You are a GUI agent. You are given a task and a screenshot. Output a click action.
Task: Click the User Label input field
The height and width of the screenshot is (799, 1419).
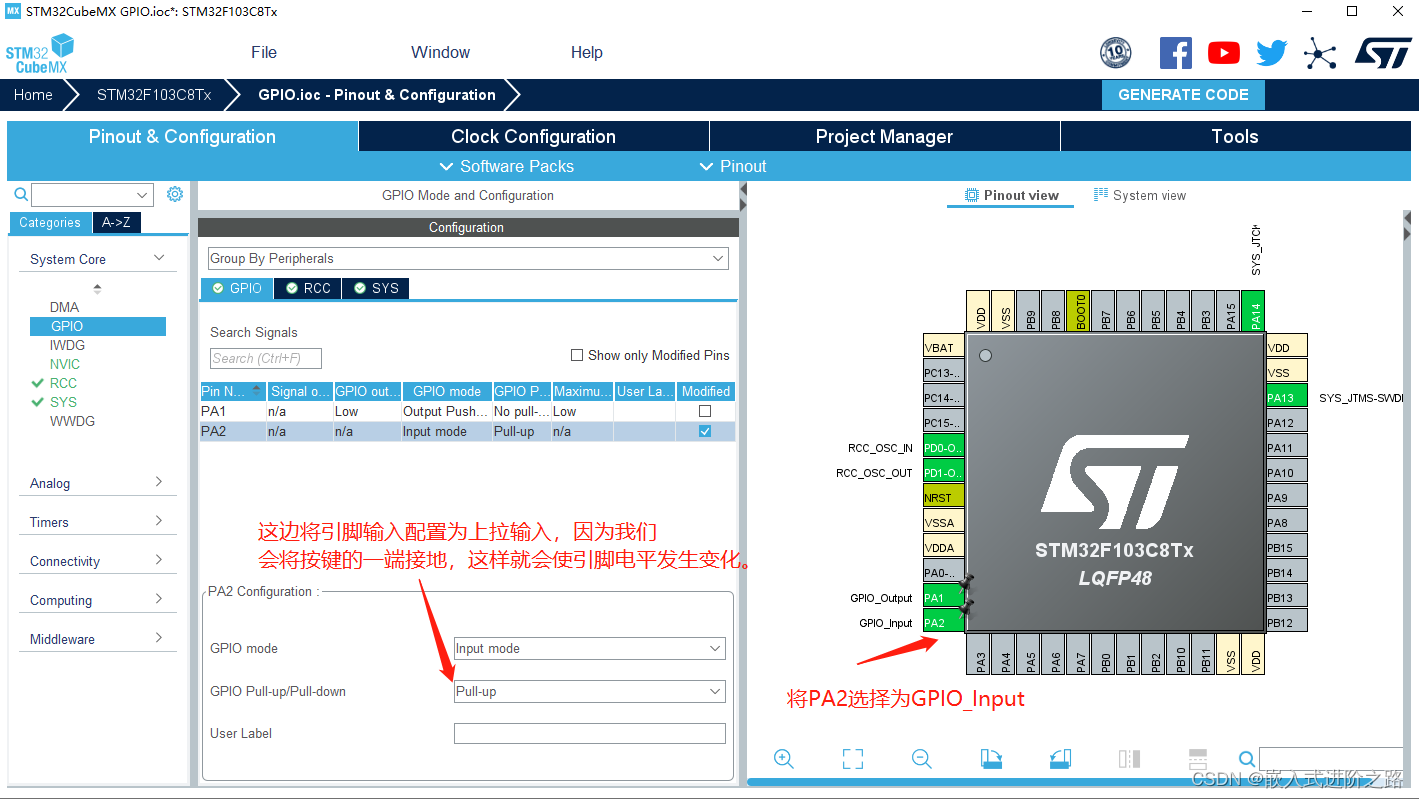coord(590,734)
